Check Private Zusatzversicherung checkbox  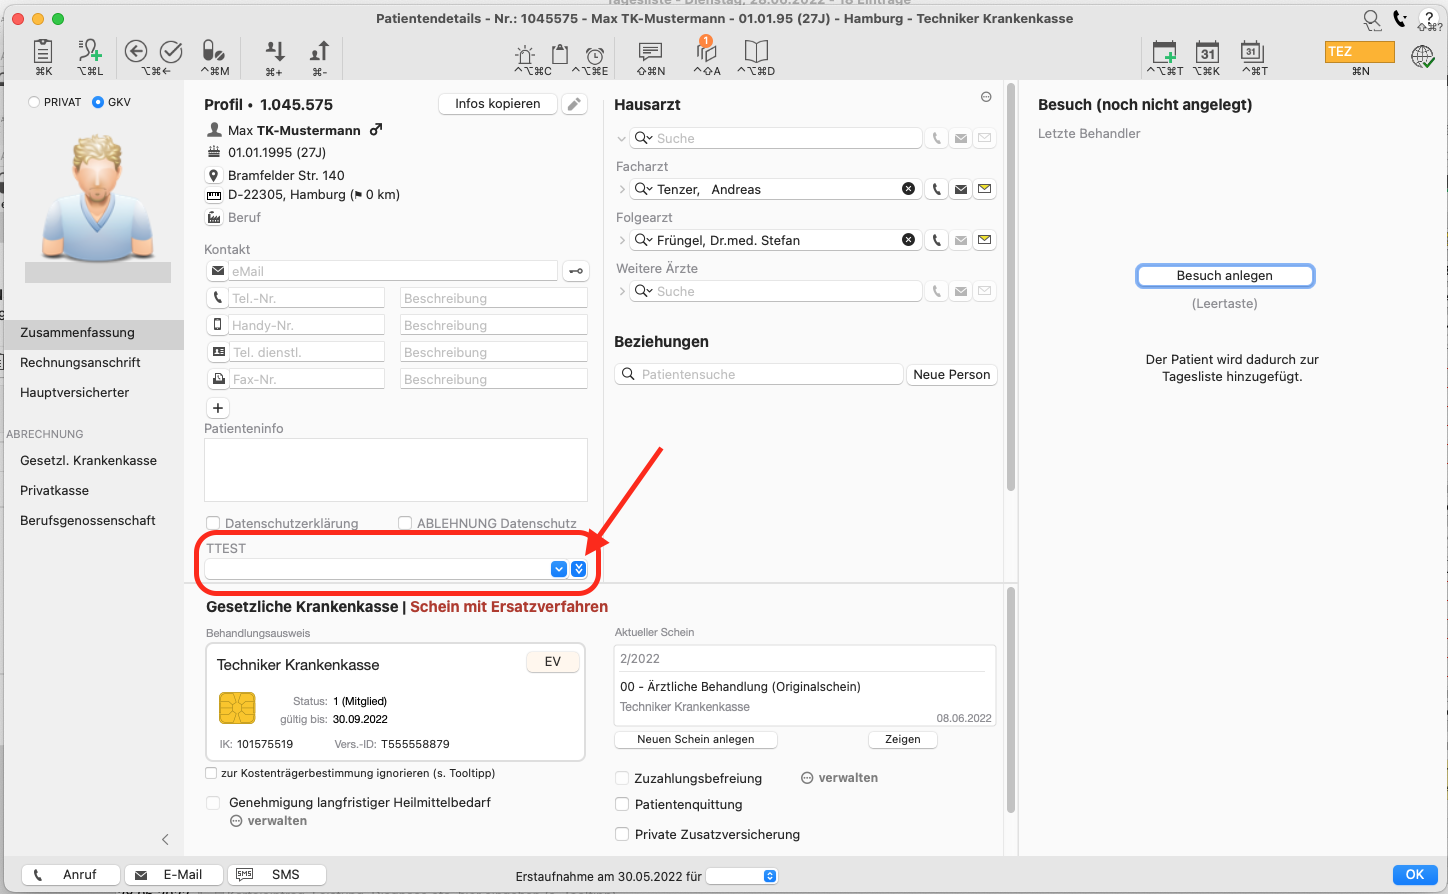click(622, 834)
